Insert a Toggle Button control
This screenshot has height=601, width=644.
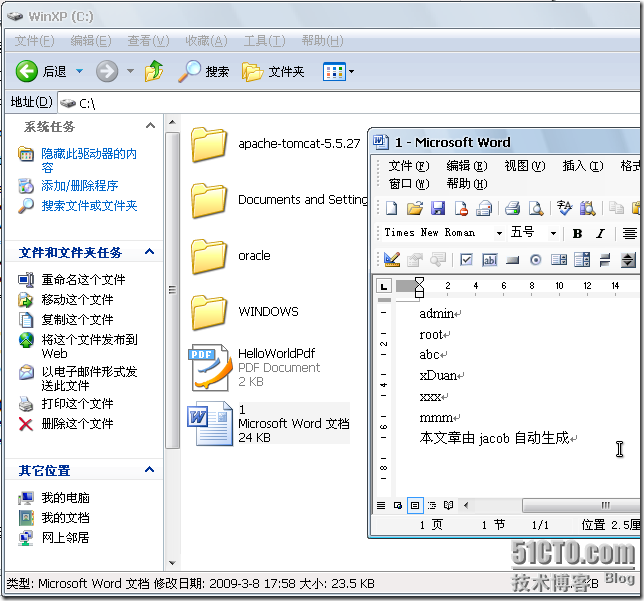605,260
